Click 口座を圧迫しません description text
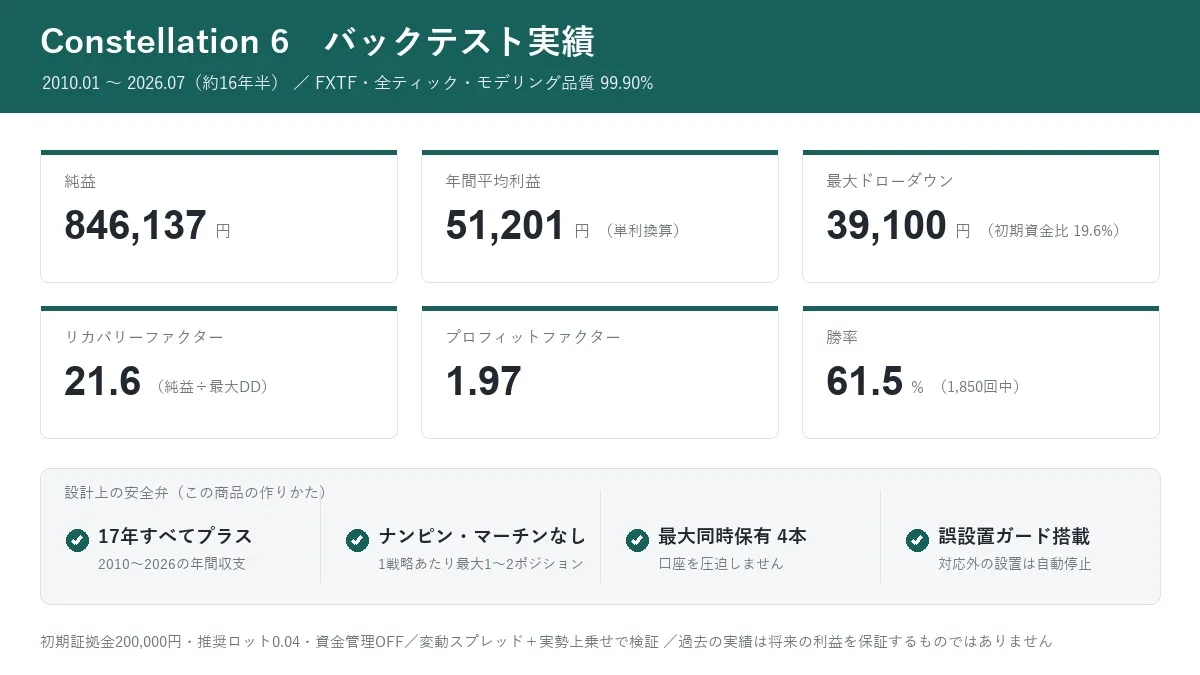This screenshot has height=675, width=1200. pos(720,564)
